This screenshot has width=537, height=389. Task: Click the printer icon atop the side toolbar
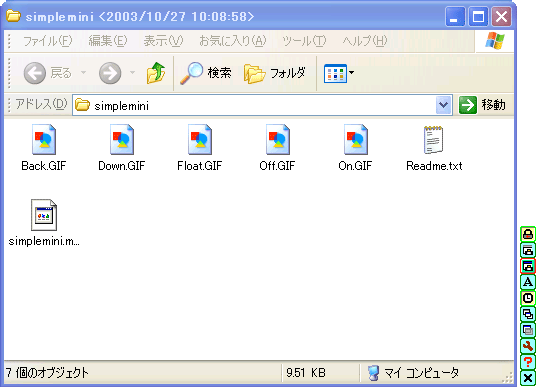coord(528,234)
